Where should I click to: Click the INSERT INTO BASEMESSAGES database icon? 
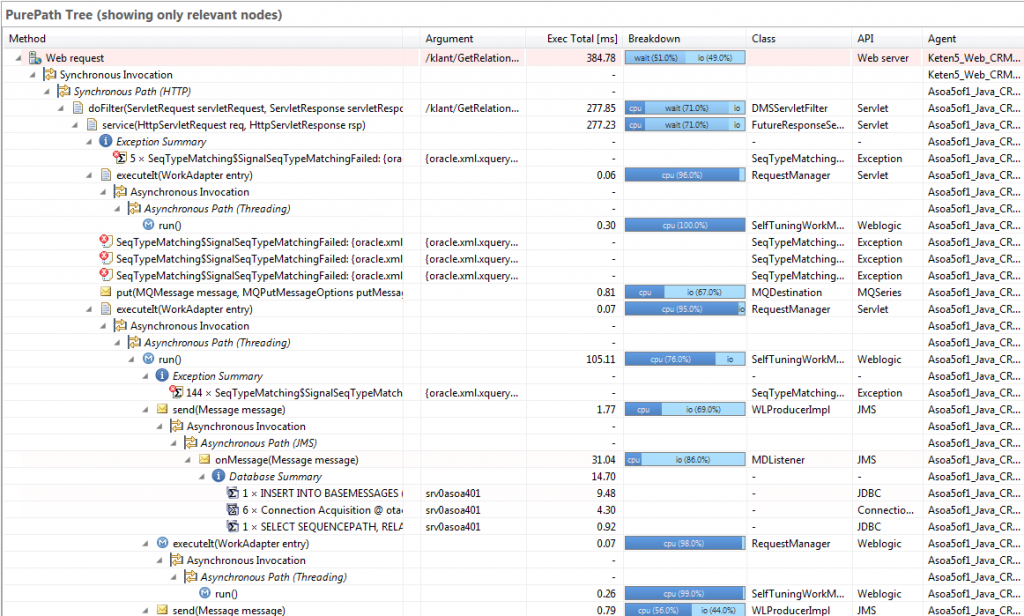point(232,493)
